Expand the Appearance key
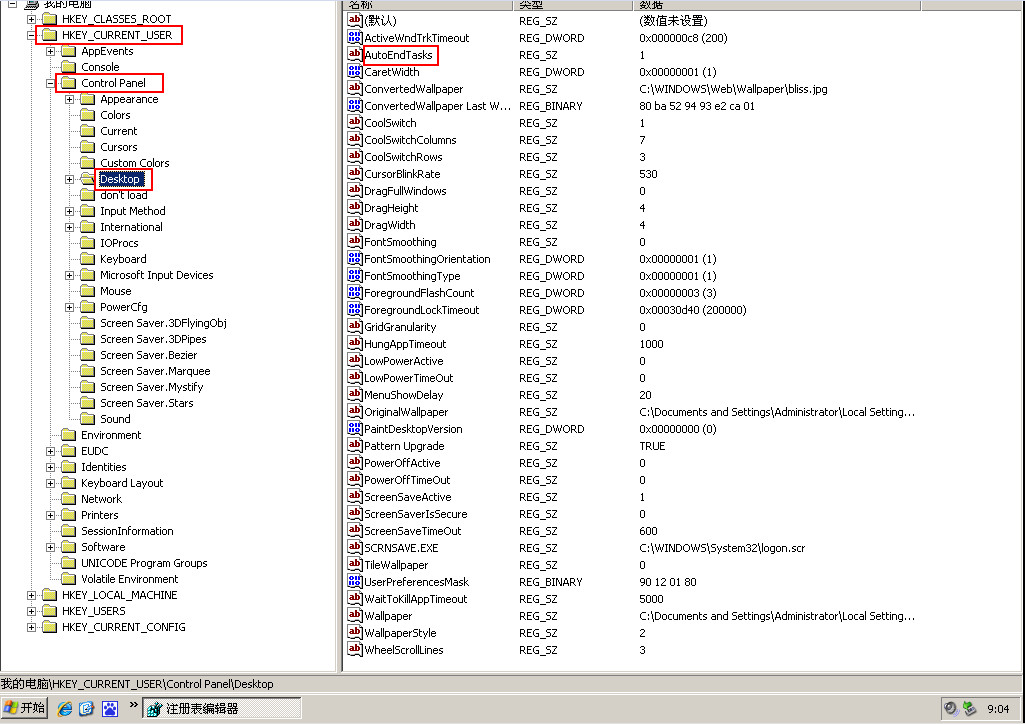 tap(70, 99)
